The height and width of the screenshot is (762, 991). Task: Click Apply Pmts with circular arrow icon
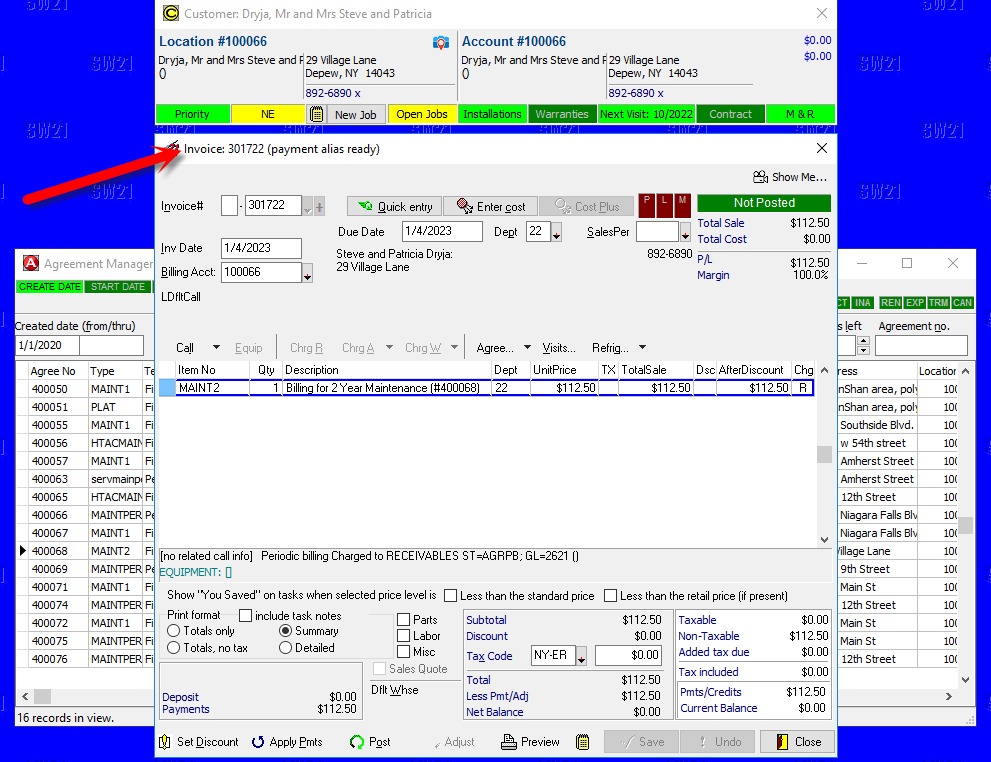pyautogui.click(x=287, y=742)
